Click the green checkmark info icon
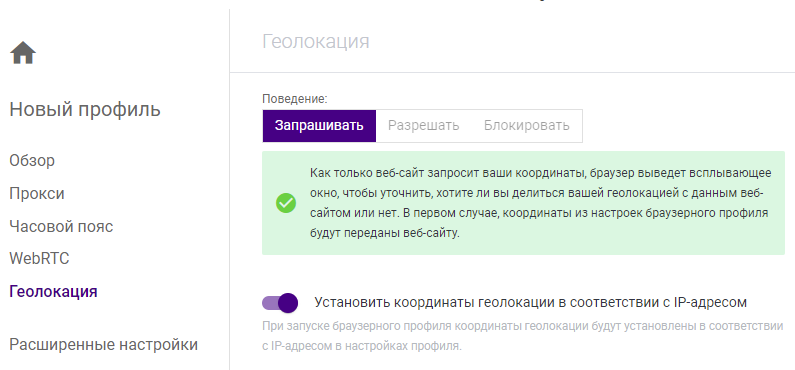795x370 pixels. (x=286, y=203)
